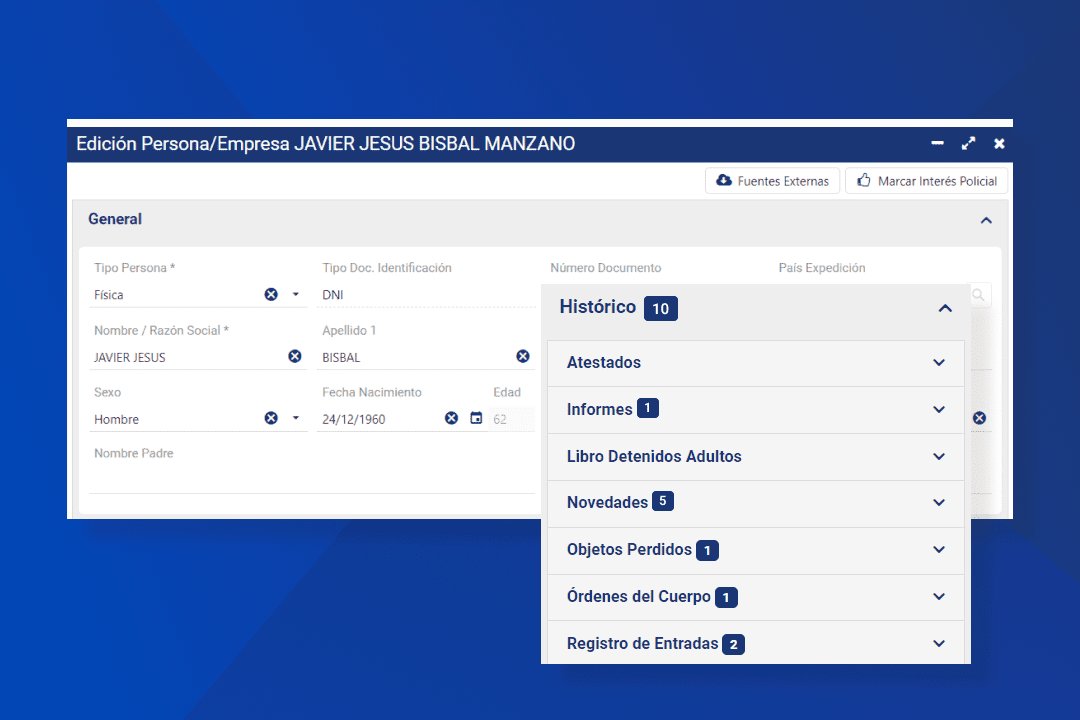
Task: Close the Edición Persona/Empresa window
Action: tap(999, 143)
